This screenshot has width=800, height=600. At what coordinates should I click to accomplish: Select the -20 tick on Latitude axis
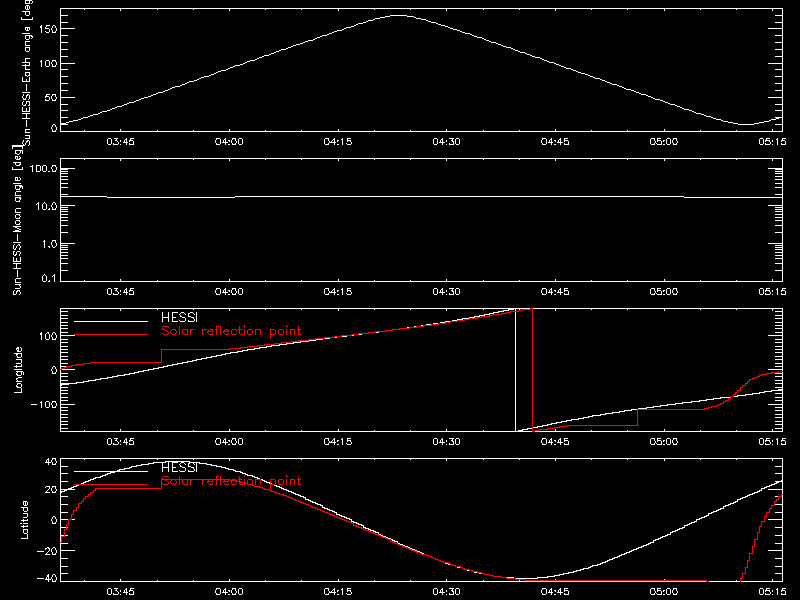(x=47, y=551)
